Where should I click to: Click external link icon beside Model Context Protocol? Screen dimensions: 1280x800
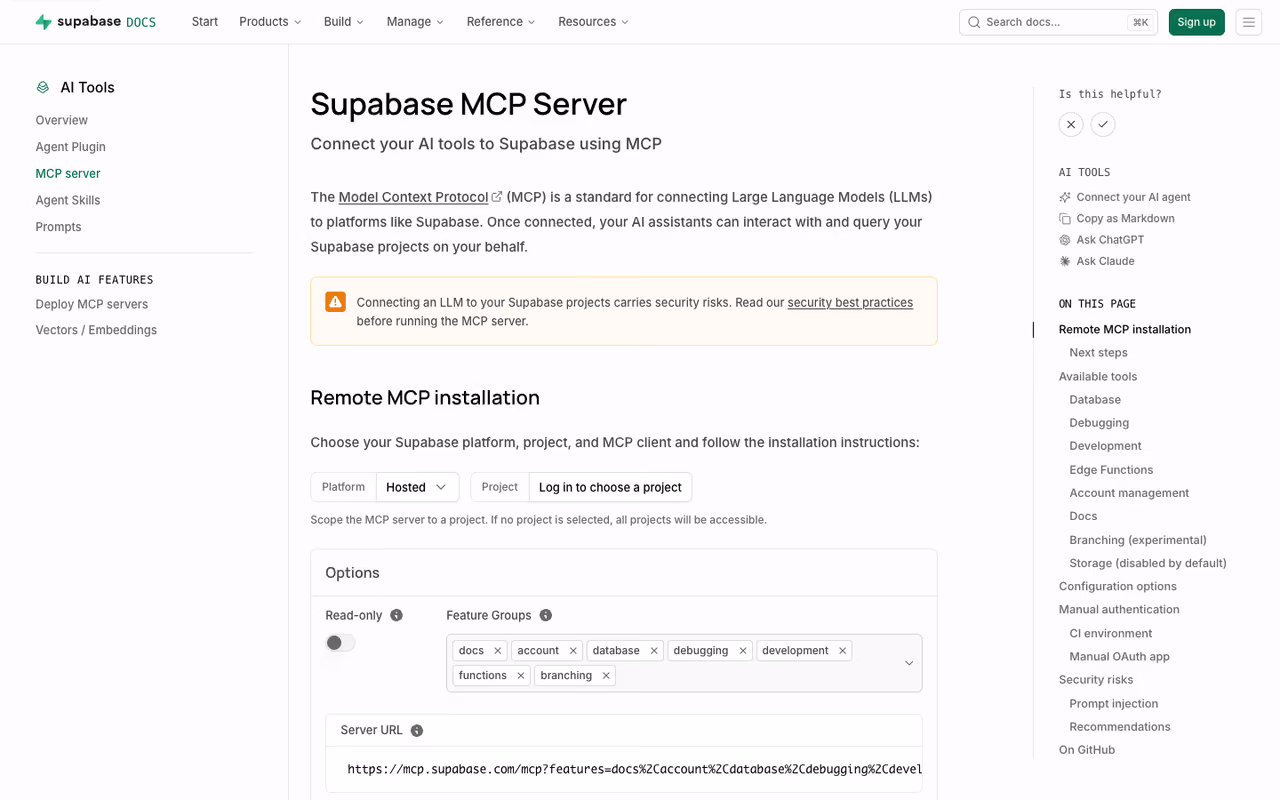point(497,197)
